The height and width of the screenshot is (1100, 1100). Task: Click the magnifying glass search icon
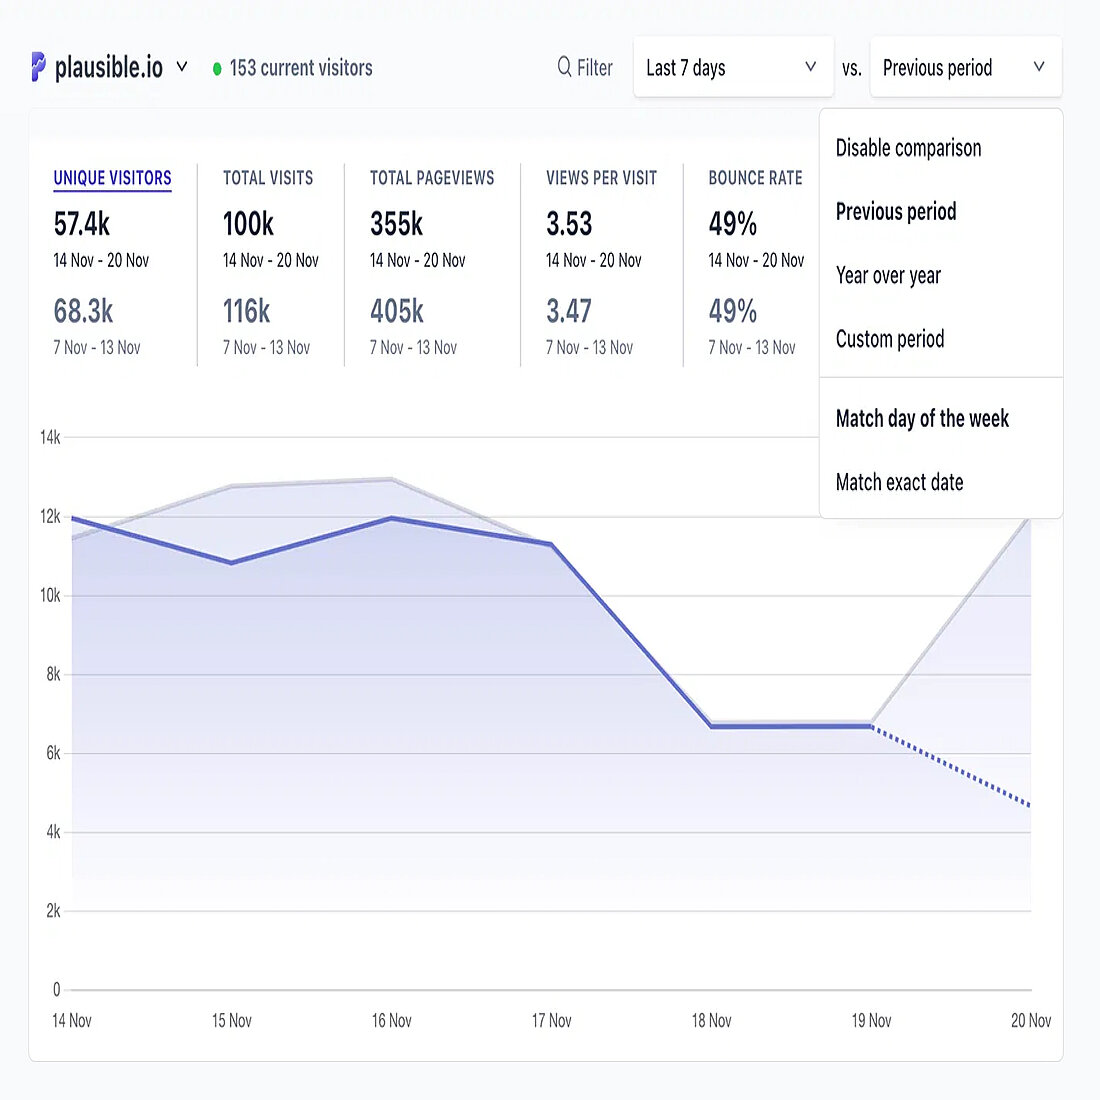coord(562,67)
